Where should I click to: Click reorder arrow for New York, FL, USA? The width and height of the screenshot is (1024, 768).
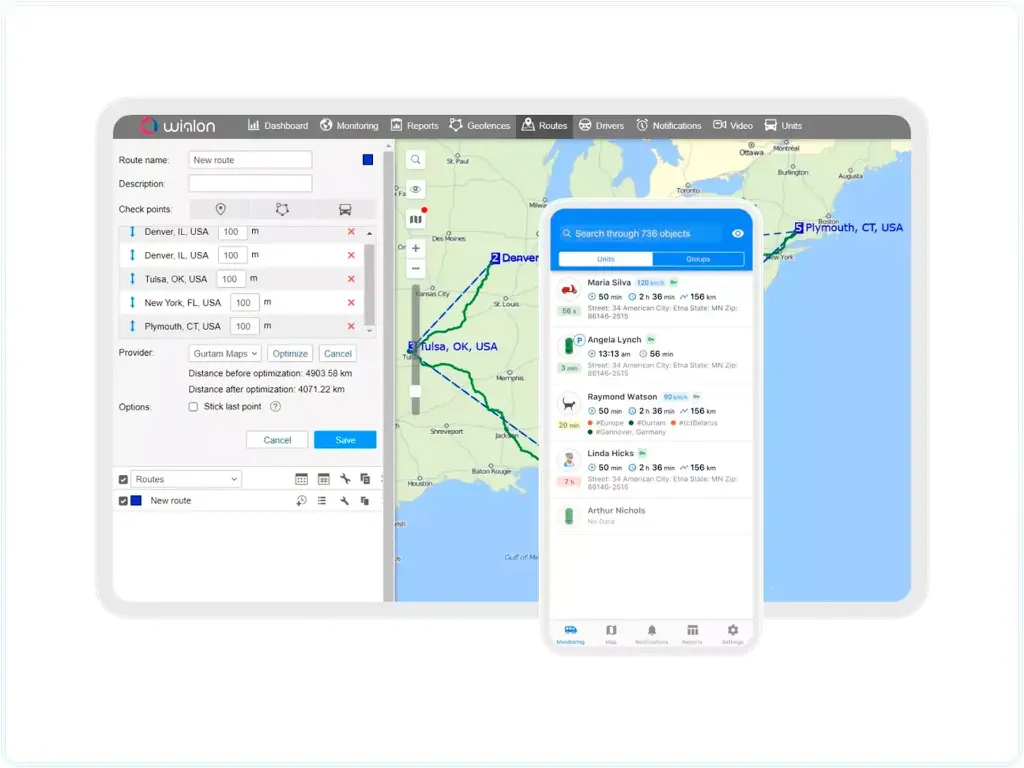(x=133, y=302)
